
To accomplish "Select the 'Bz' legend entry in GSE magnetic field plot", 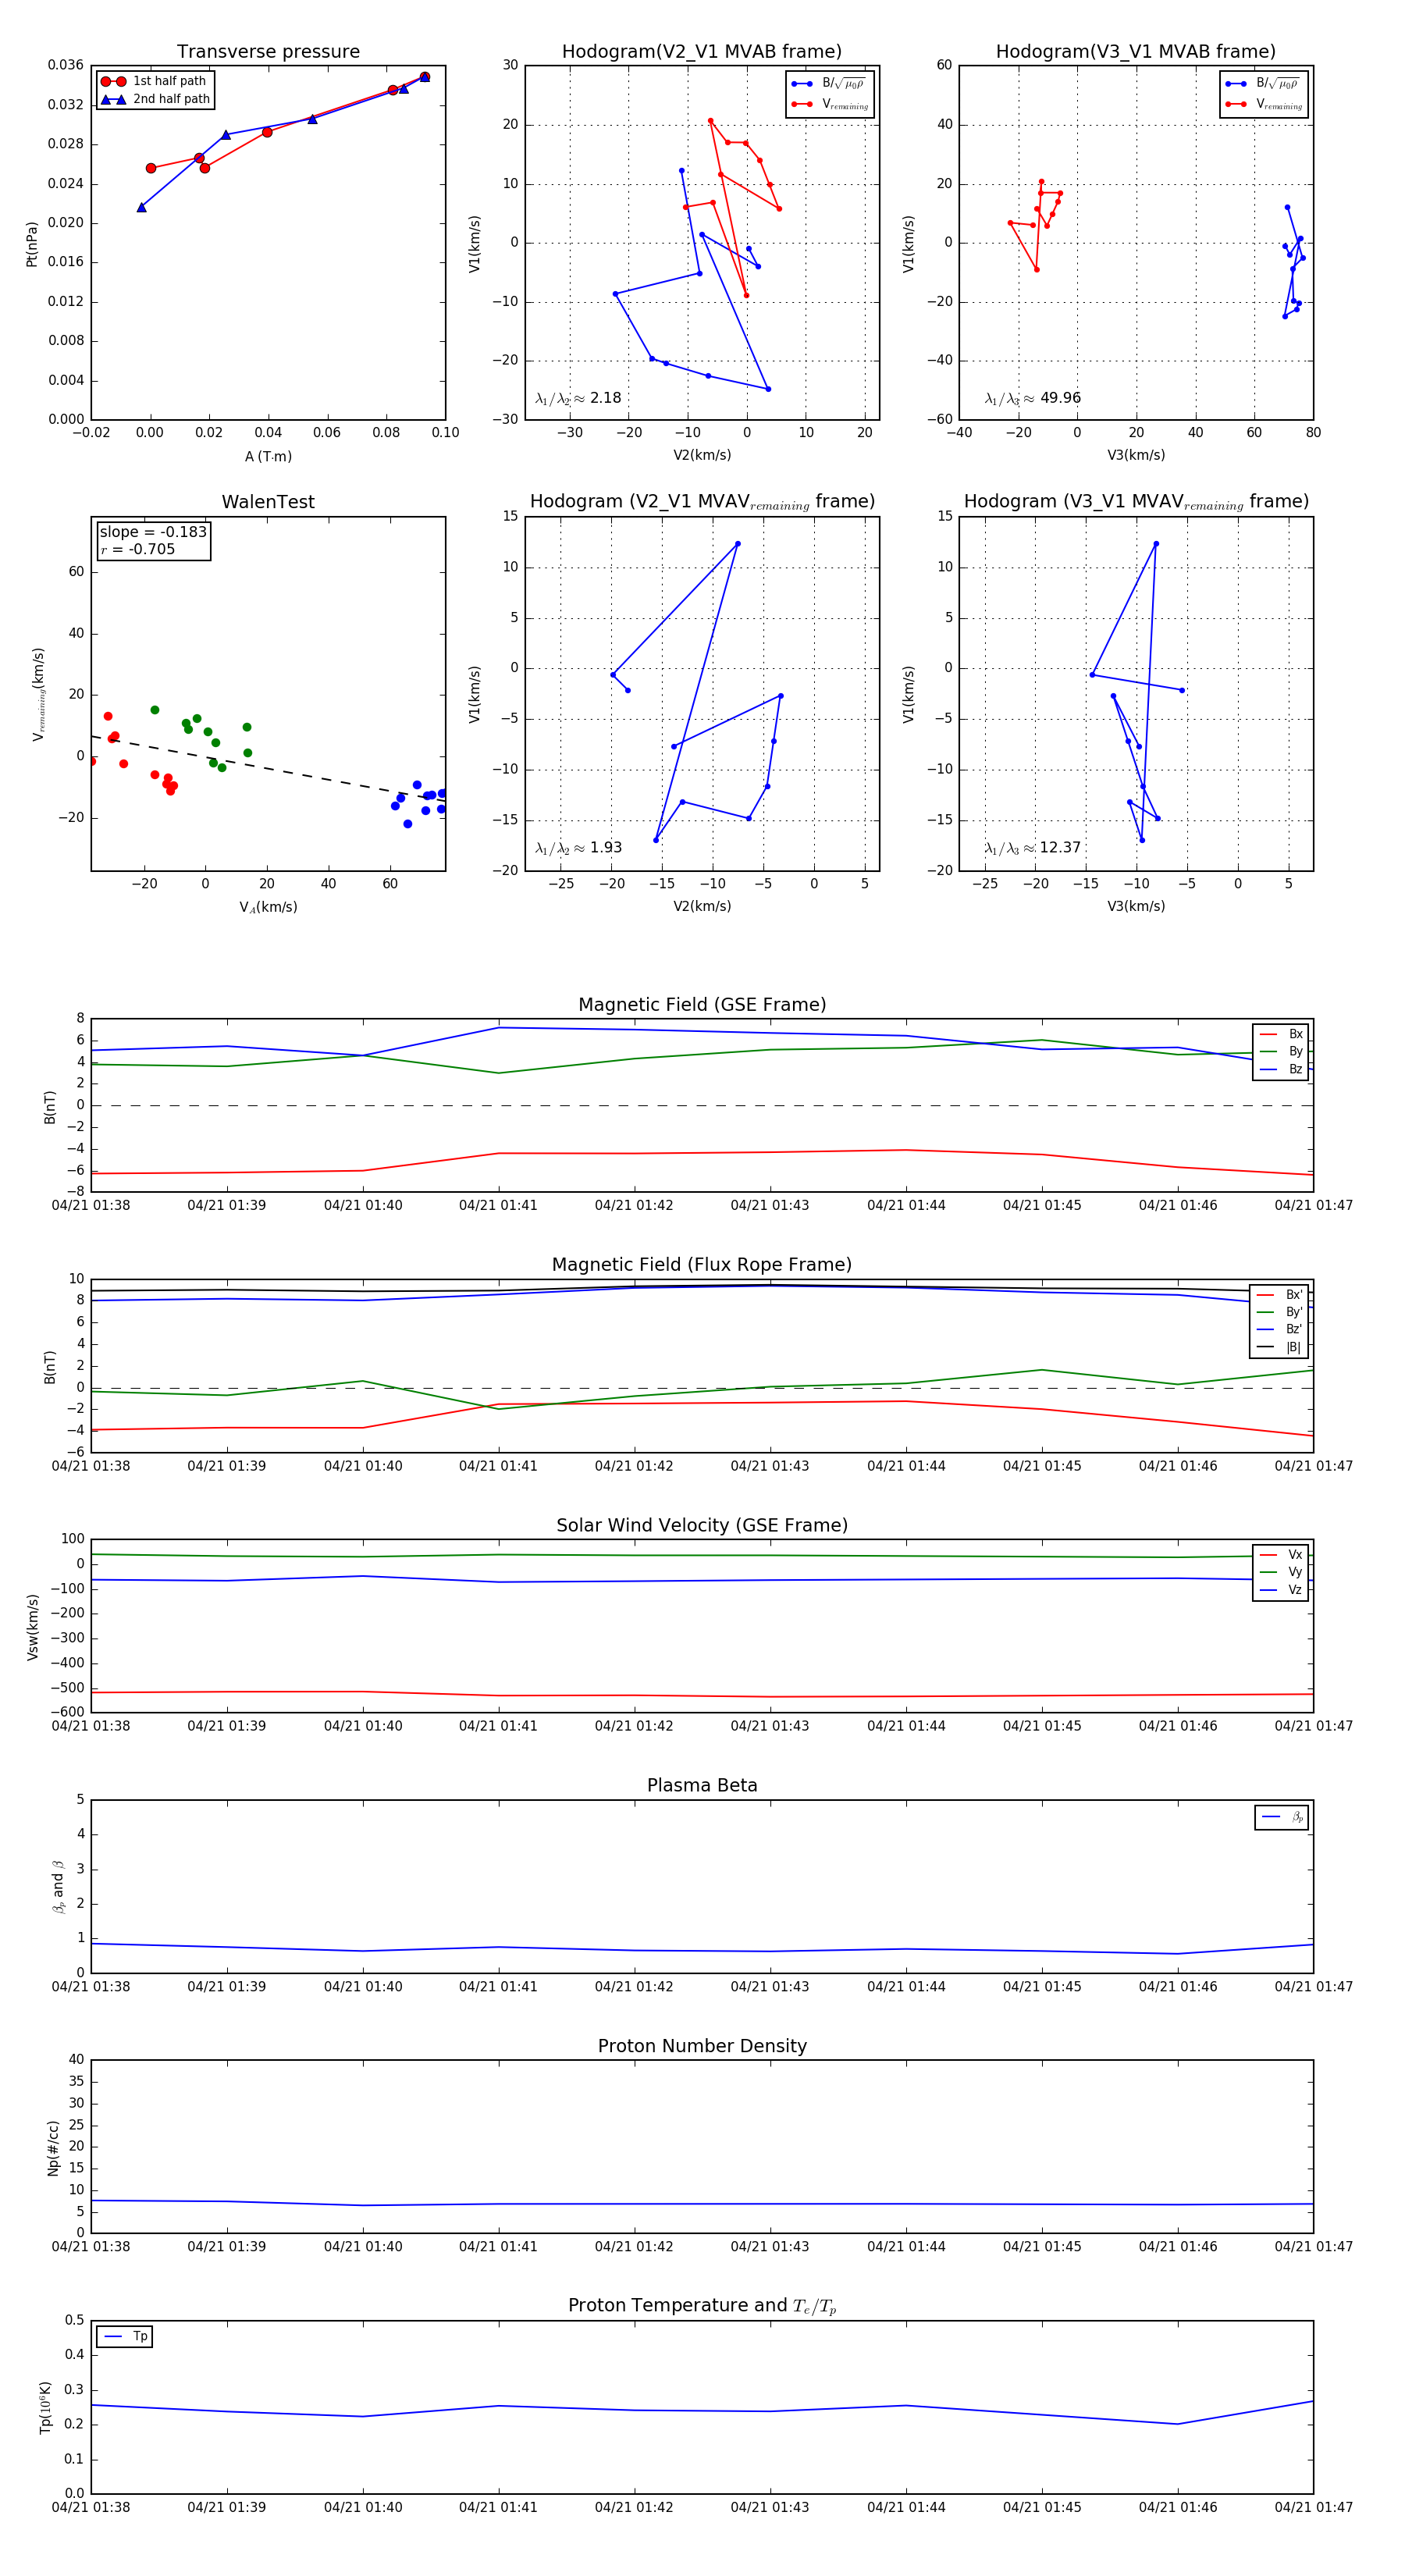I will point(1281,1069).
